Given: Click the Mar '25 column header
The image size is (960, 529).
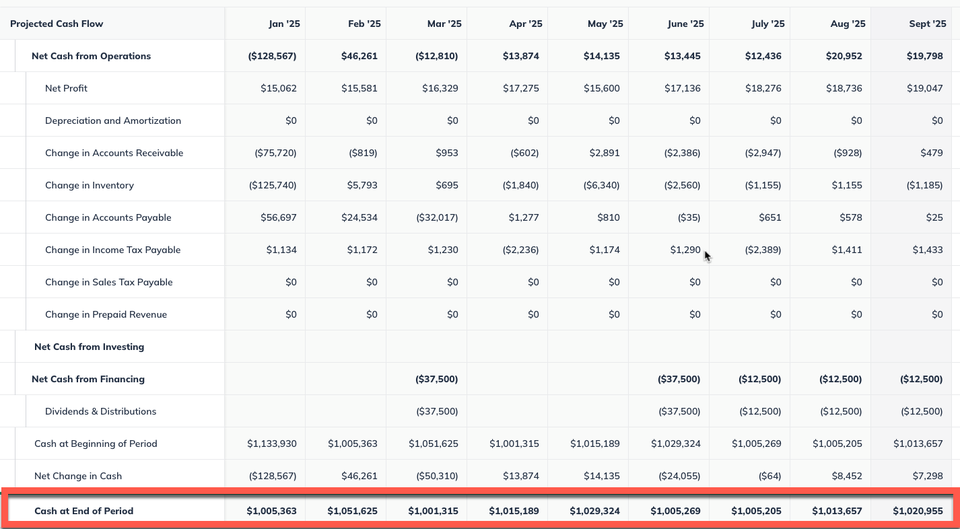Looking at the screenshot, I should coord(444,24).
